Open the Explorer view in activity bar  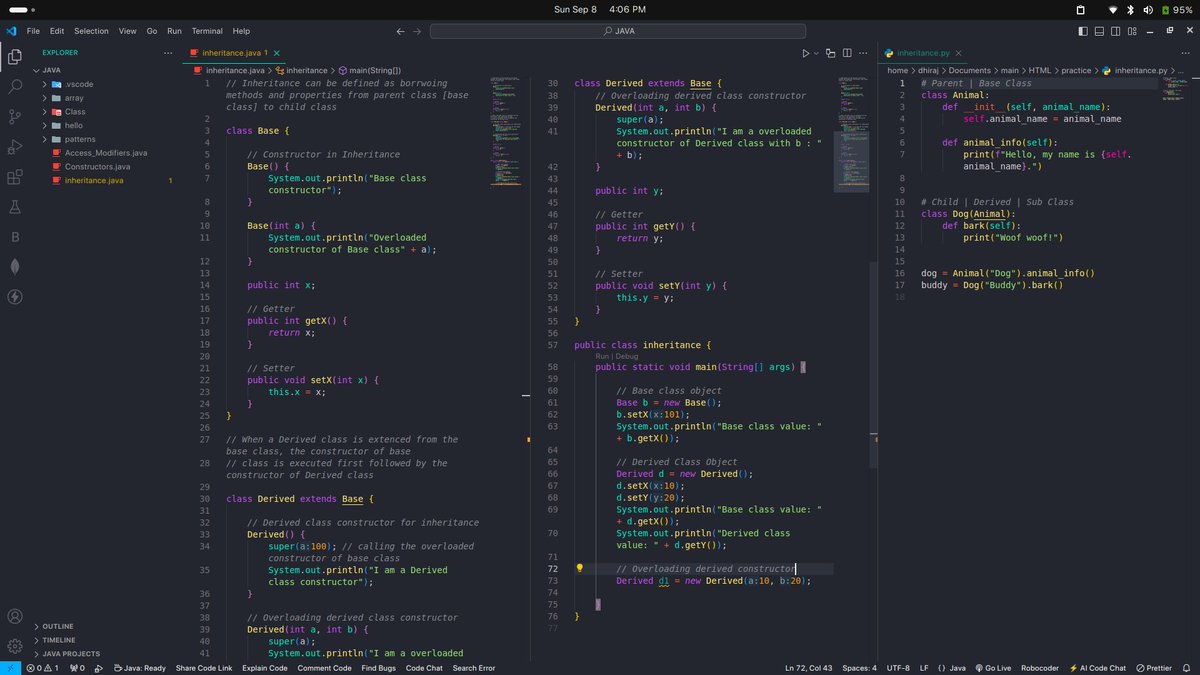15,57
